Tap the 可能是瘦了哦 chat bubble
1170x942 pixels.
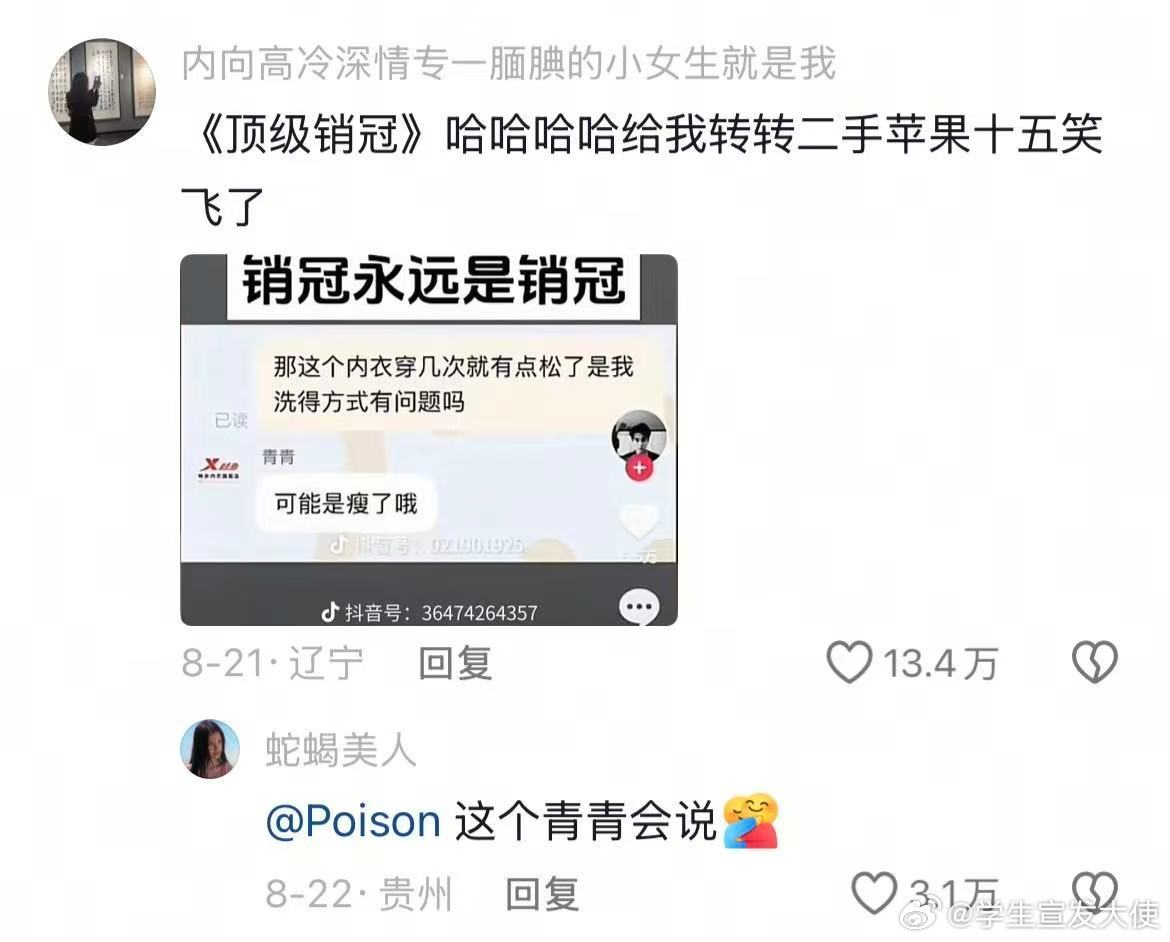click(345, 504)
